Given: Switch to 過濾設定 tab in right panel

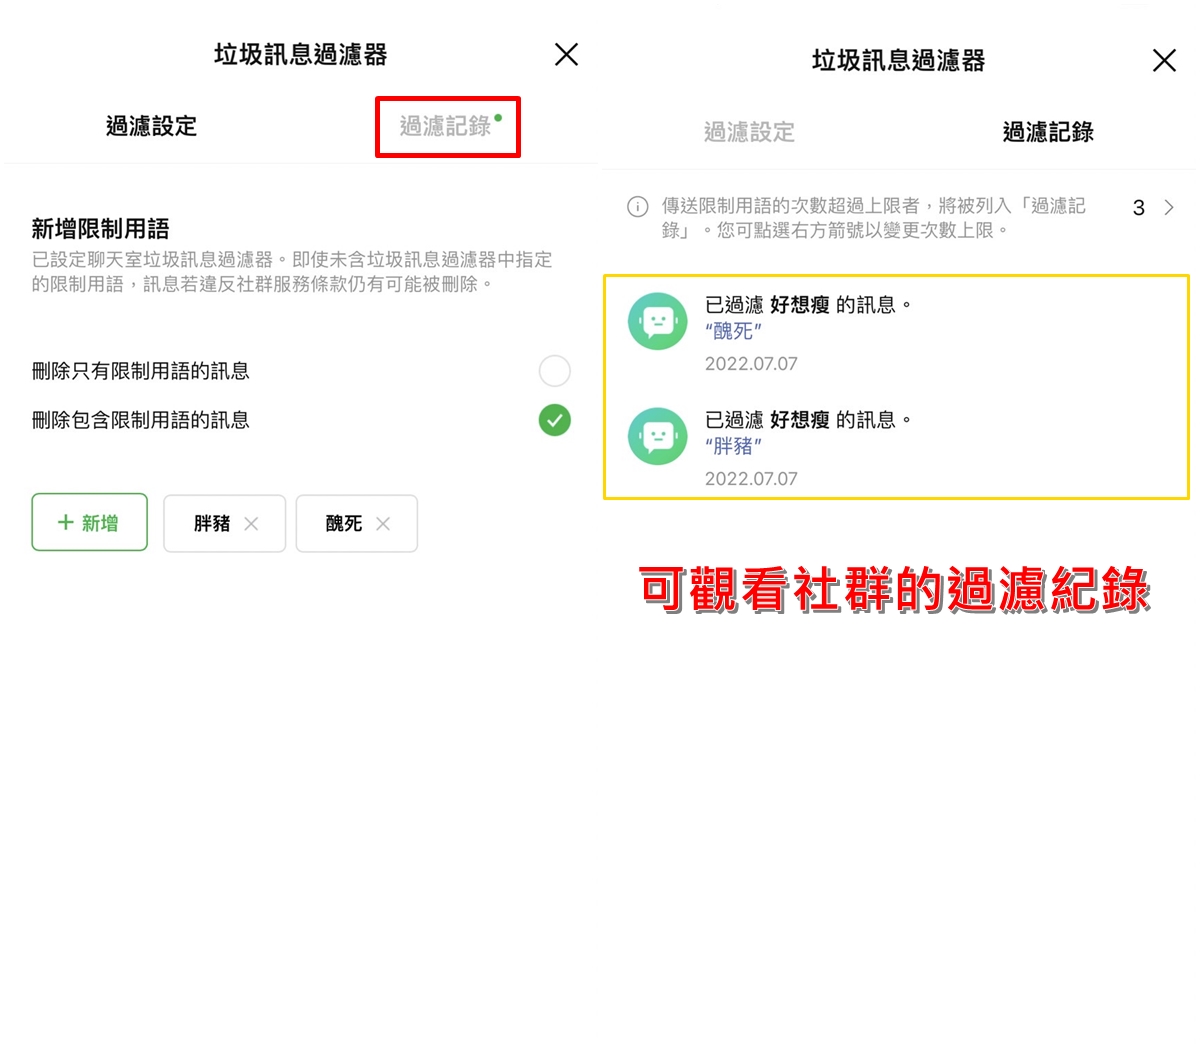Looking at the screenshot, I should [x=749, y=132].
